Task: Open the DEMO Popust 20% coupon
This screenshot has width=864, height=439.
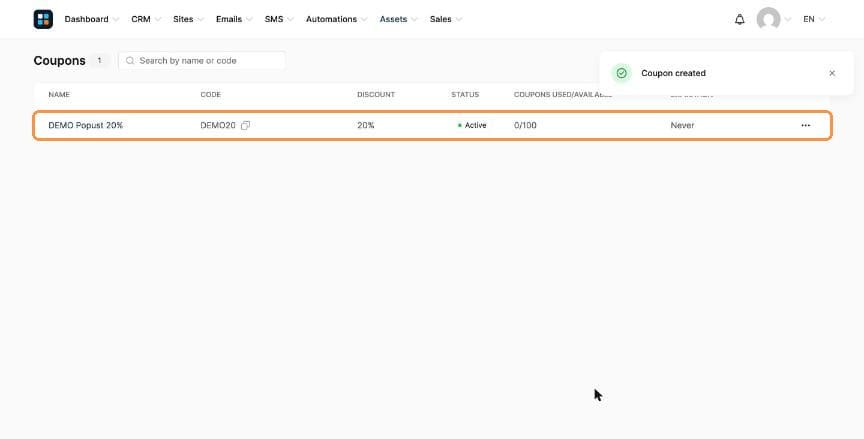Action: click(85, 126)
